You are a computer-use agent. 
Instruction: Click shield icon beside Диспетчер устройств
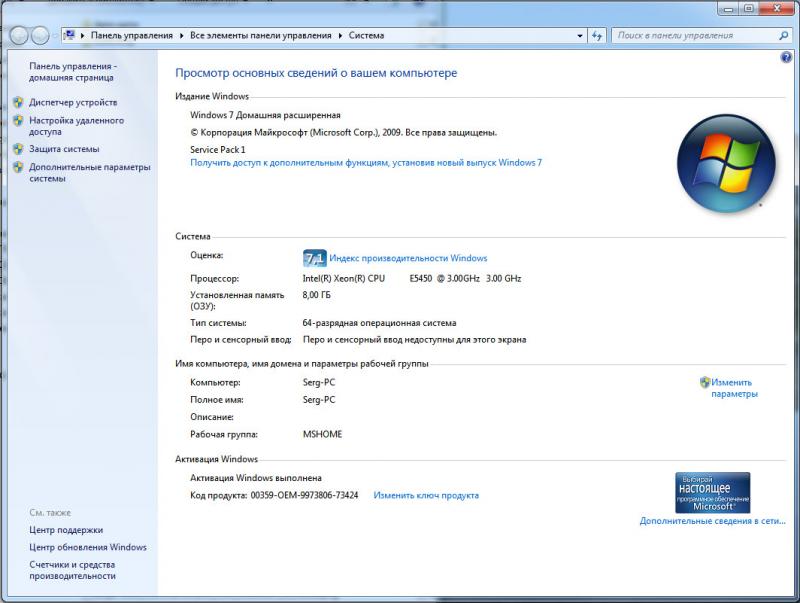[x=18, y=102]
